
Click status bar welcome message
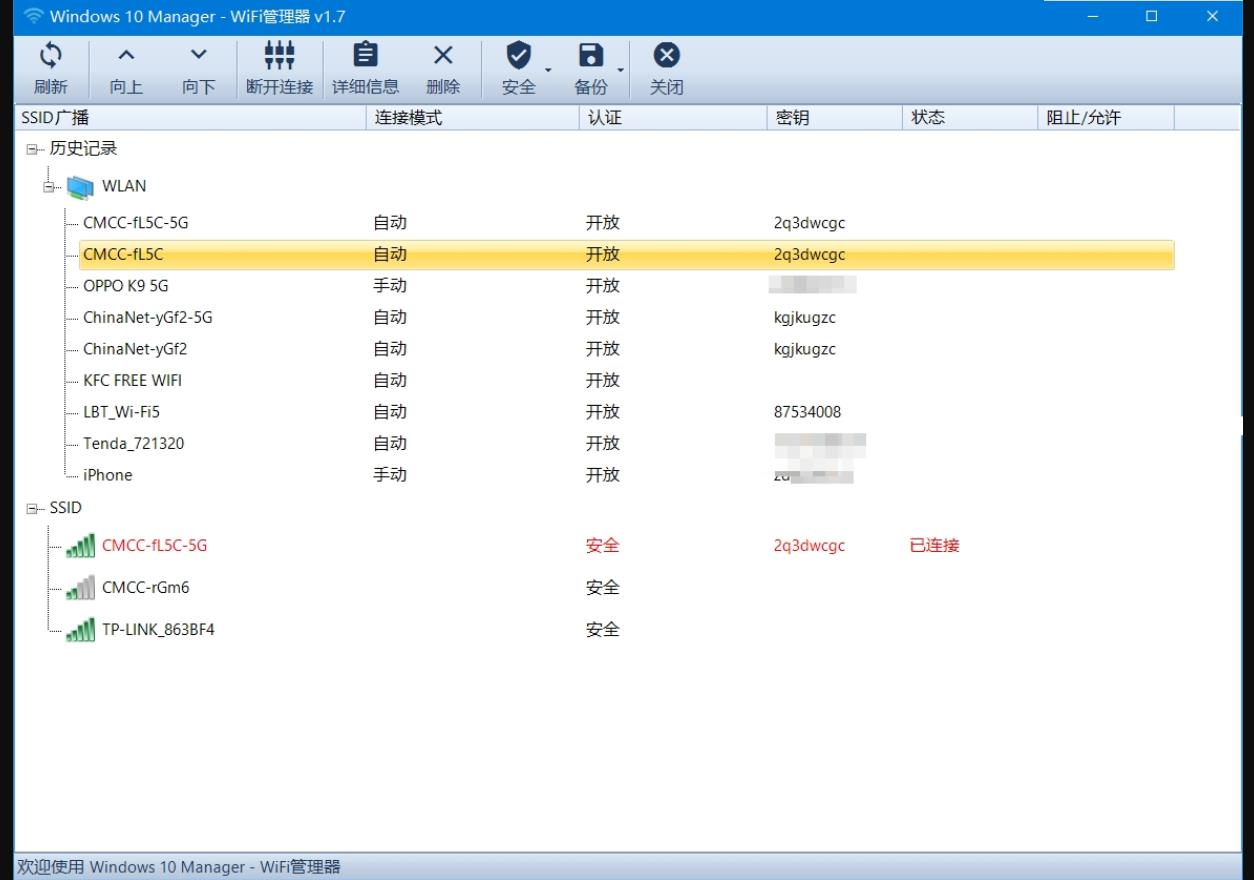179,867
